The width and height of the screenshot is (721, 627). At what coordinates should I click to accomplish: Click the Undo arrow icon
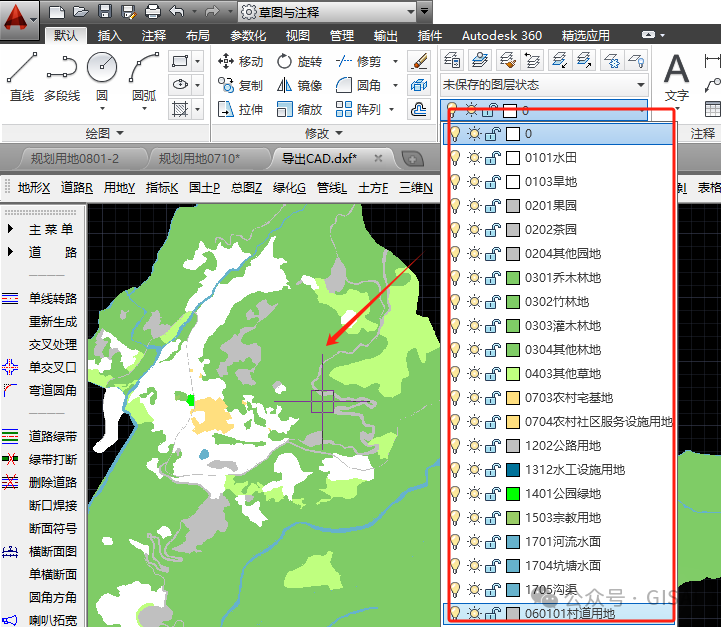pyautogui.click(x=177, y=11)
